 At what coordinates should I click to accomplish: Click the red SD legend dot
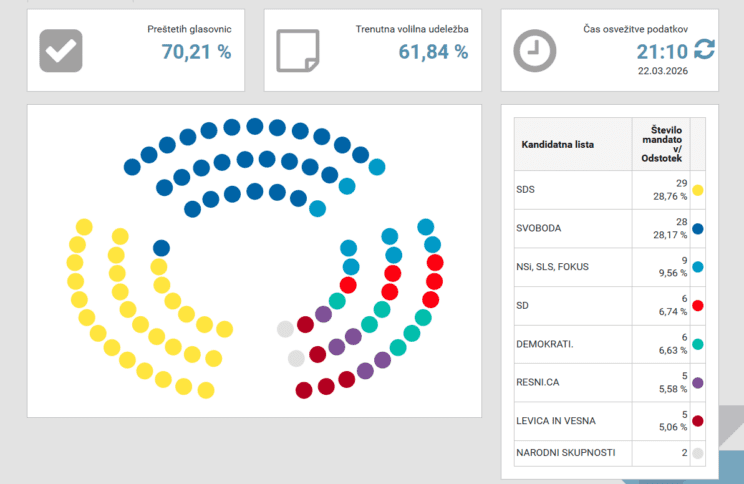(x=697, y=306)
